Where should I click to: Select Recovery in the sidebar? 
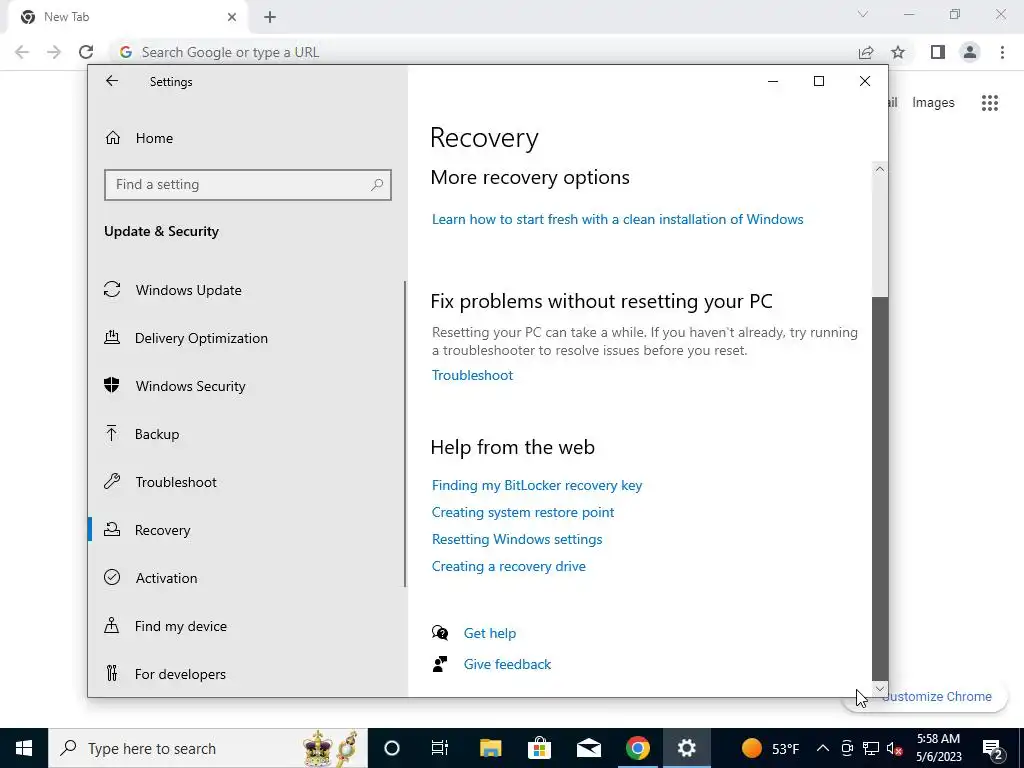(x=163, y=530)
